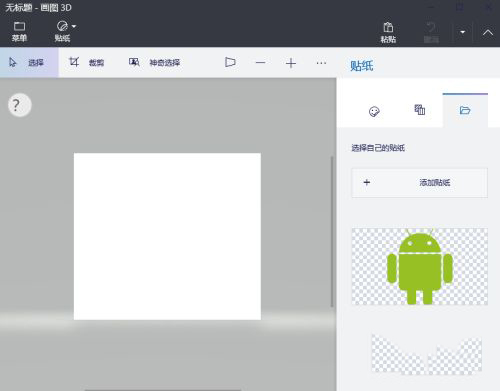The height and width of the screenshot is (391, 500).
Task: Click the white canvas area
Action: tap(167, 236)
